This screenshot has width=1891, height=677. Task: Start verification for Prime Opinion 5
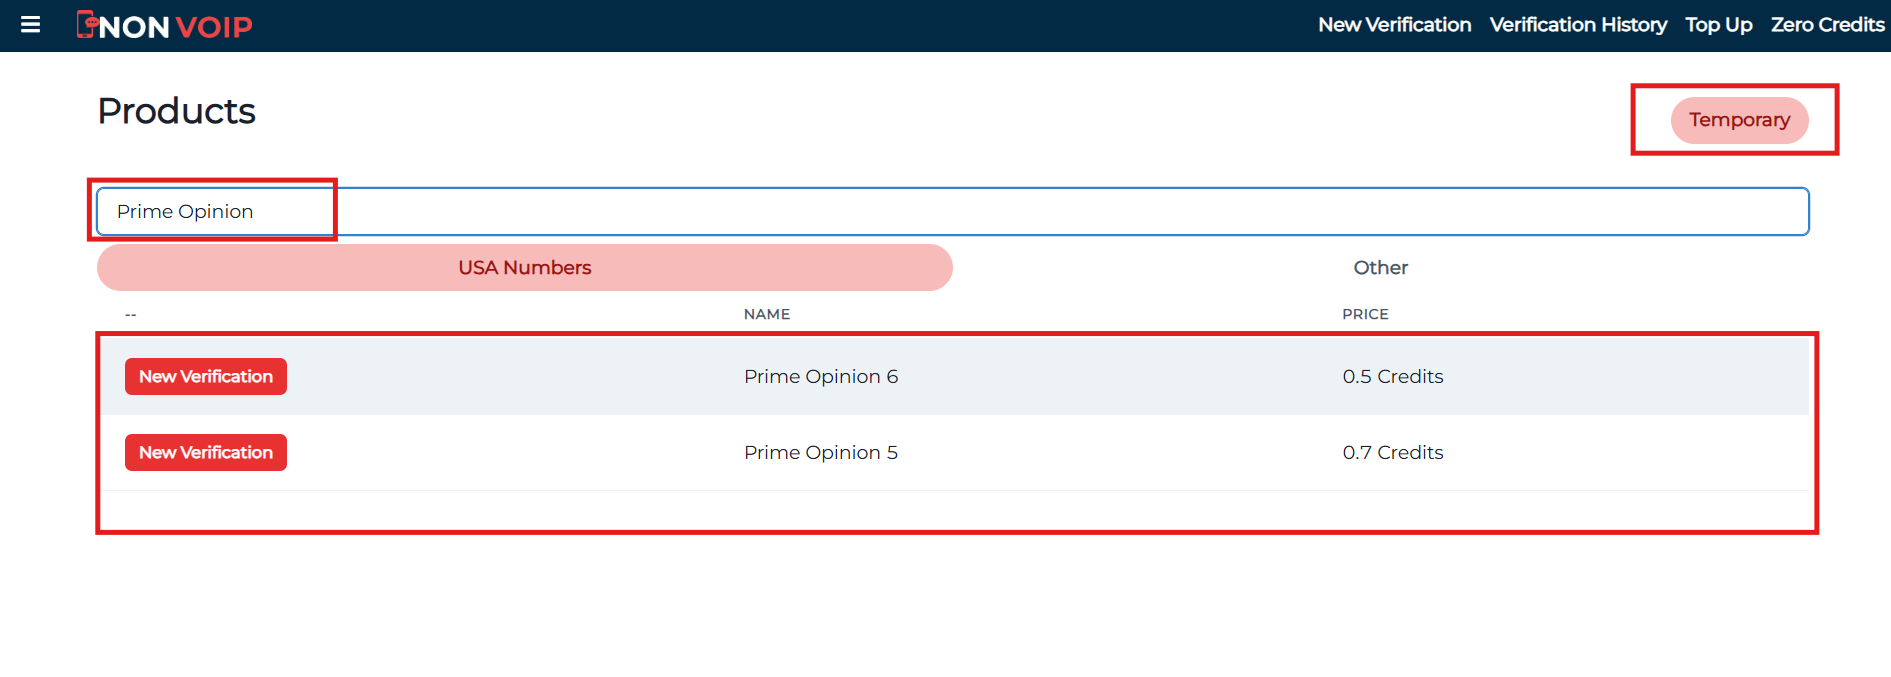205,452
